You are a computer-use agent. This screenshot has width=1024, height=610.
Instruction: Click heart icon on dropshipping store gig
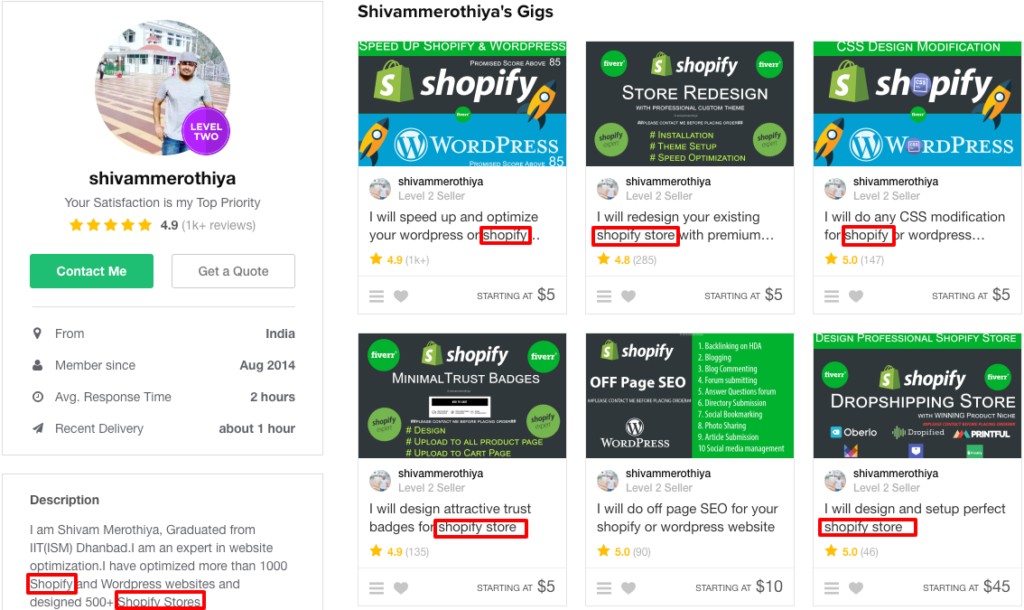pyautogui.click(x=856, y=588)
